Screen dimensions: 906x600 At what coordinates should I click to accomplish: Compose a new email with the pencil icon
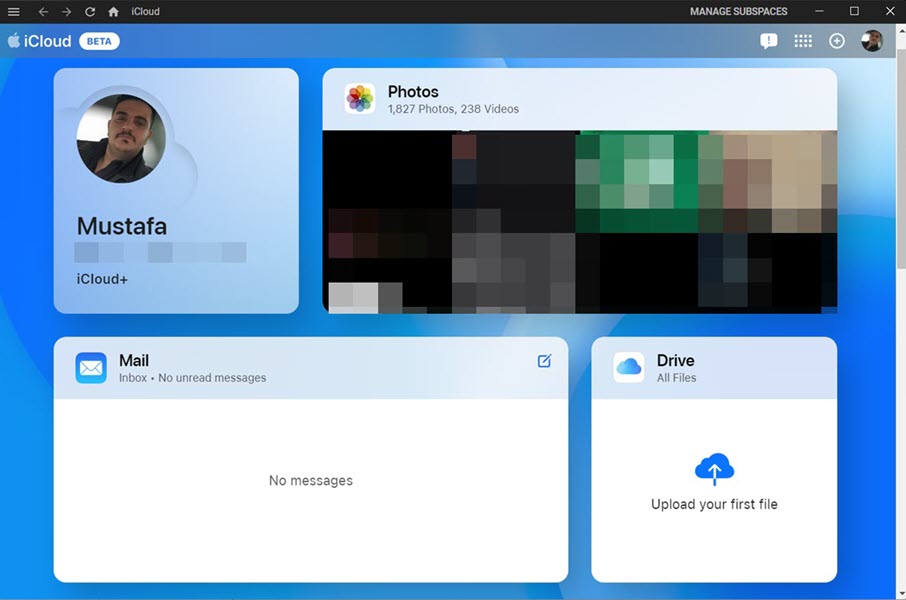tap(544, 361)
